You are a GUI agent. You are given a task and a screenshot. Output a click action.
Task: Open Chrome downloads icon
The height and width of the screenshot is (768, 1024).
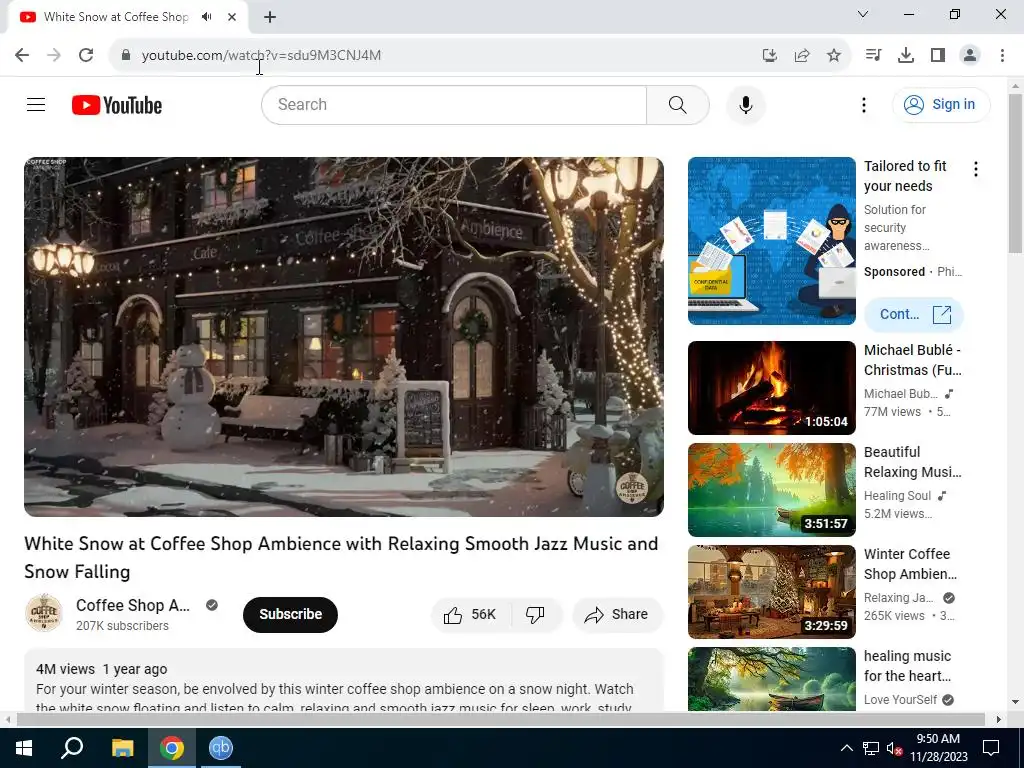point(906,56)
